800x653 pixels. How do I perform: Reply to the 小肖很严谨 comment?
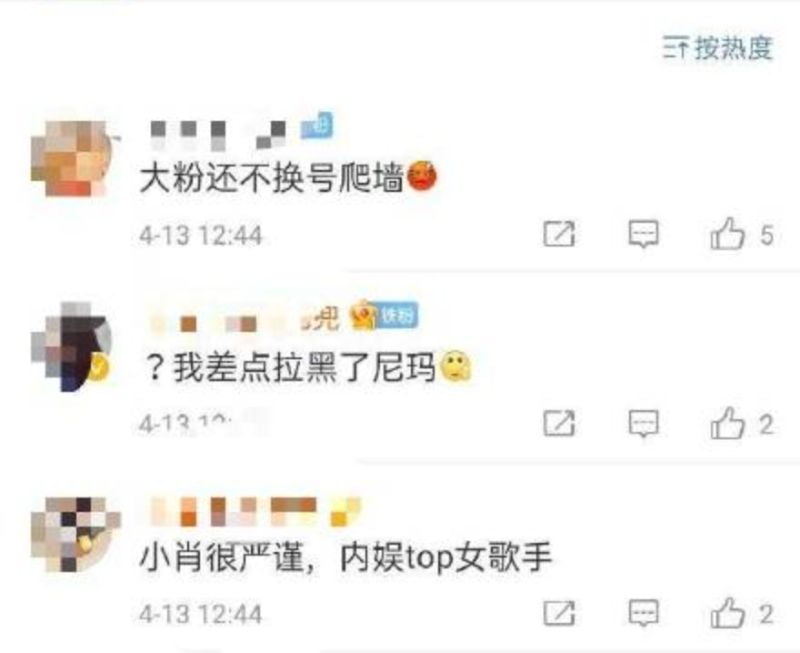coord(643,613)
